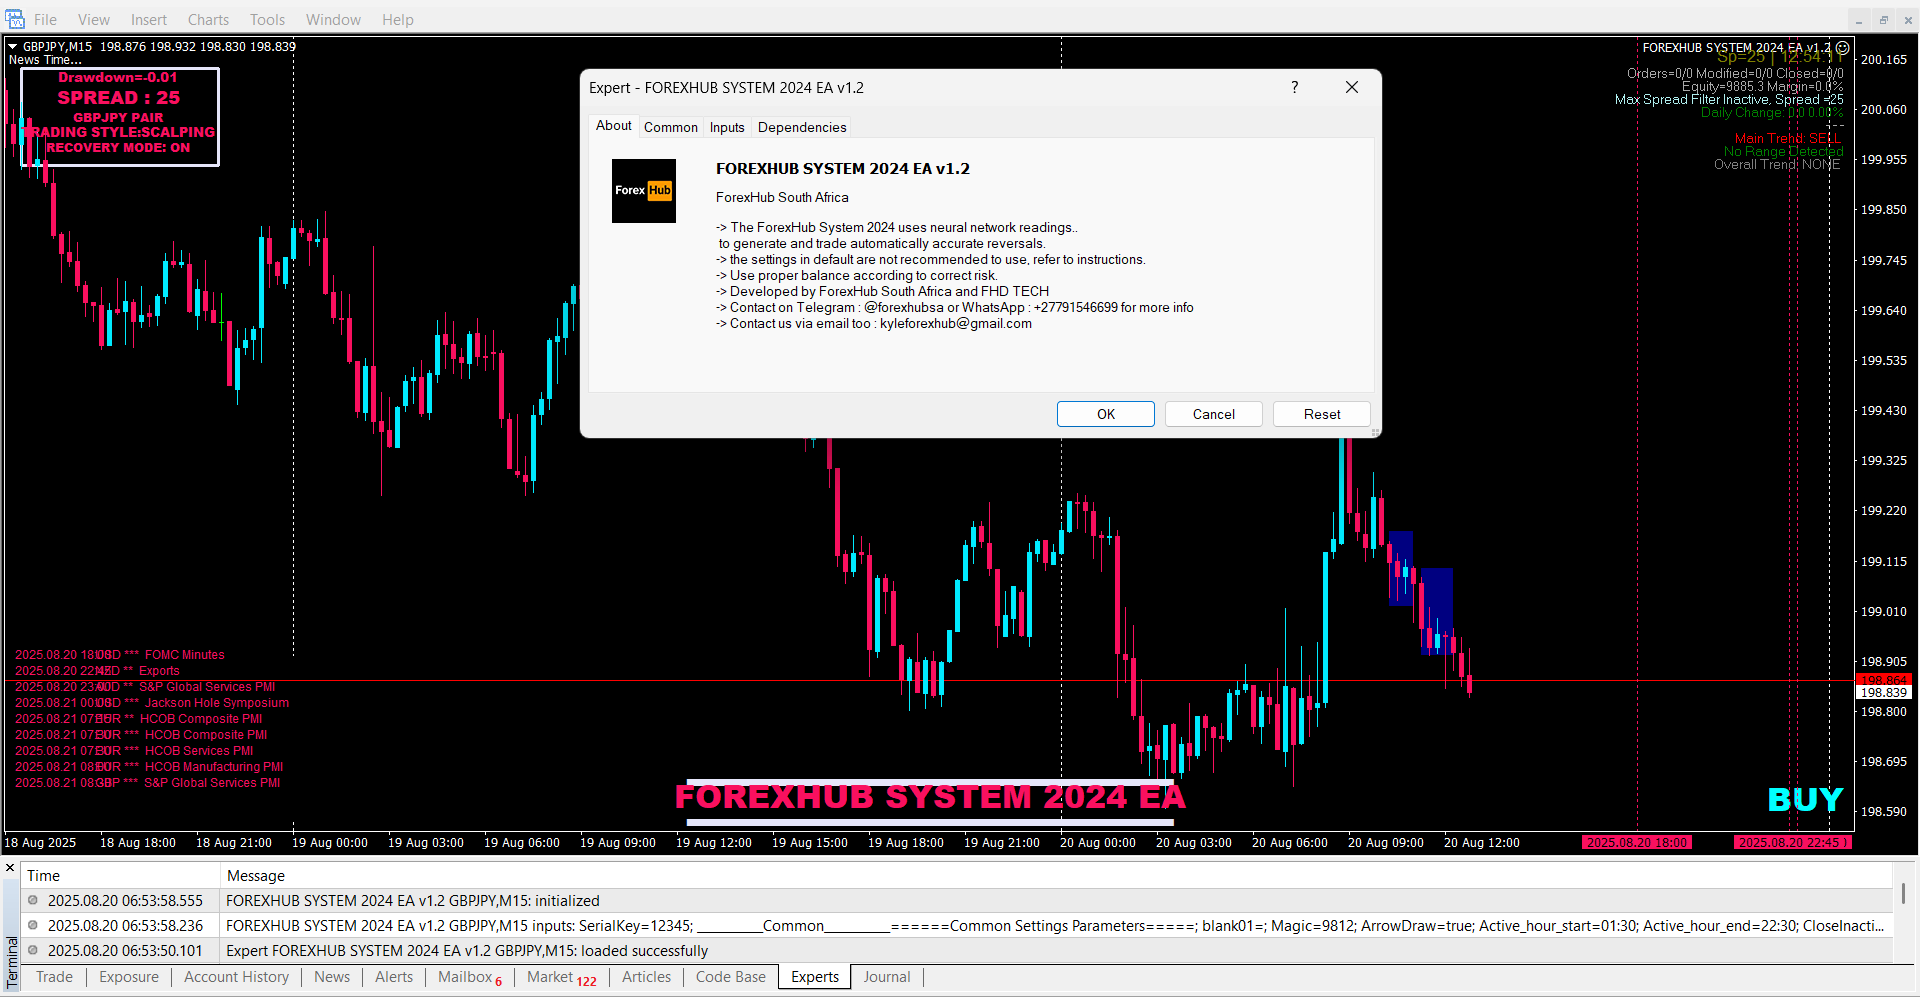Open the Mailbox tab in the Terminal

470,977
